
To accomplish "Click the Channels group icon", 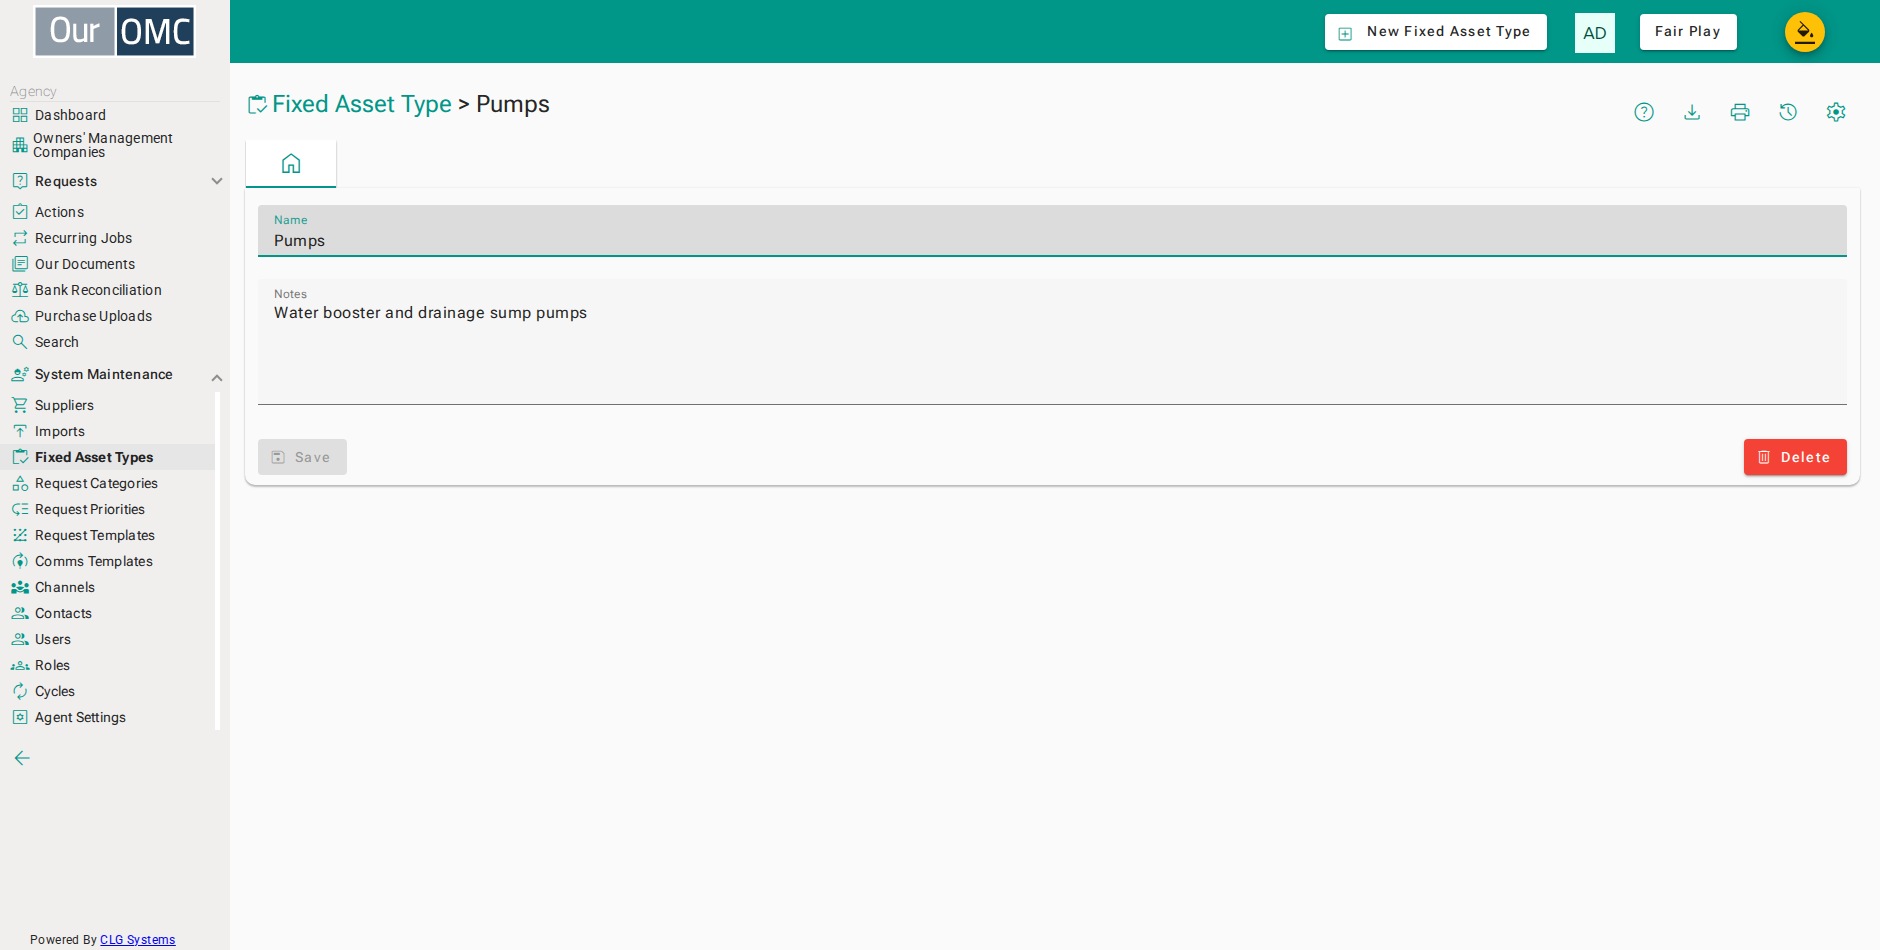I will (x=20, y=587).
